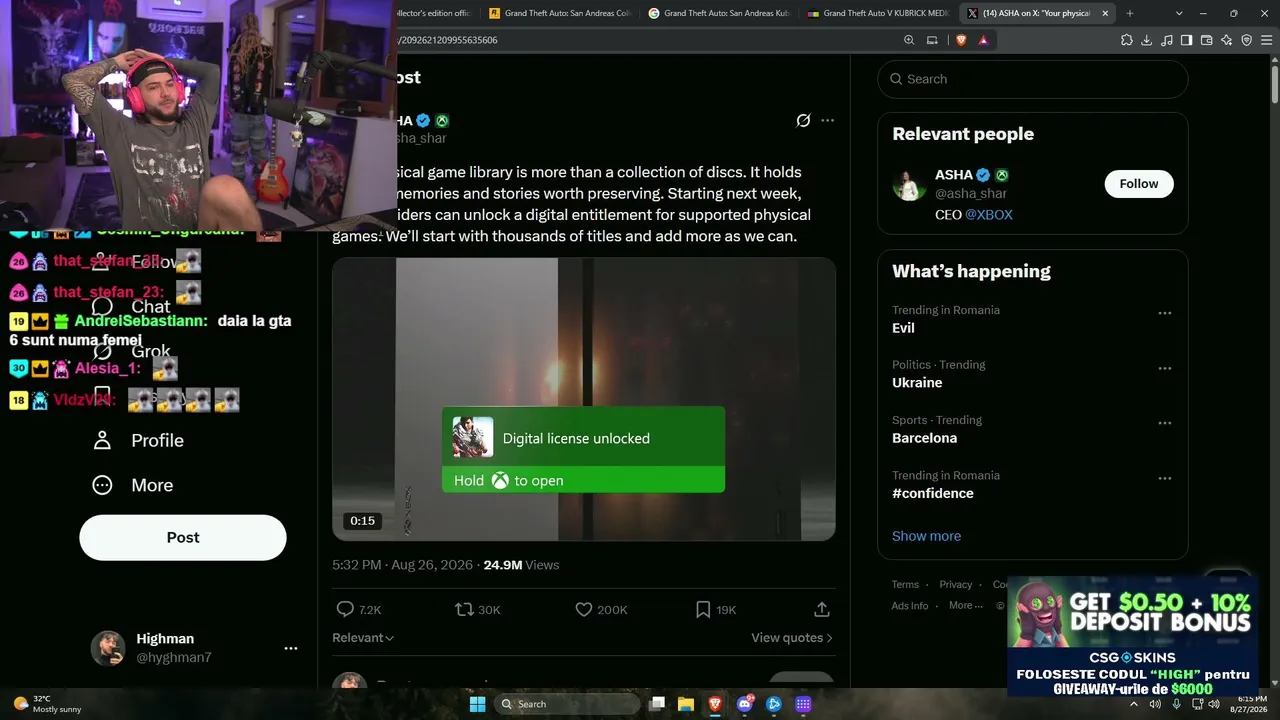Click the Brave browser icon in the taskbar

pos(715,704)
